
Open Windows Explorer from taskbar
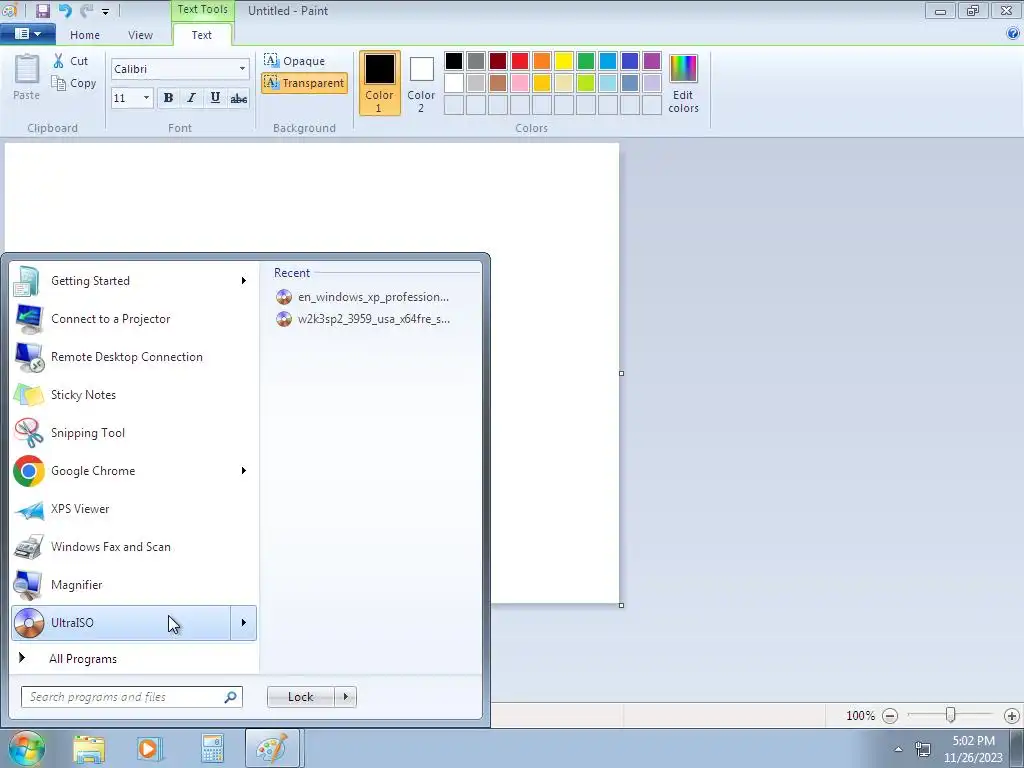[x=89, y=748]
